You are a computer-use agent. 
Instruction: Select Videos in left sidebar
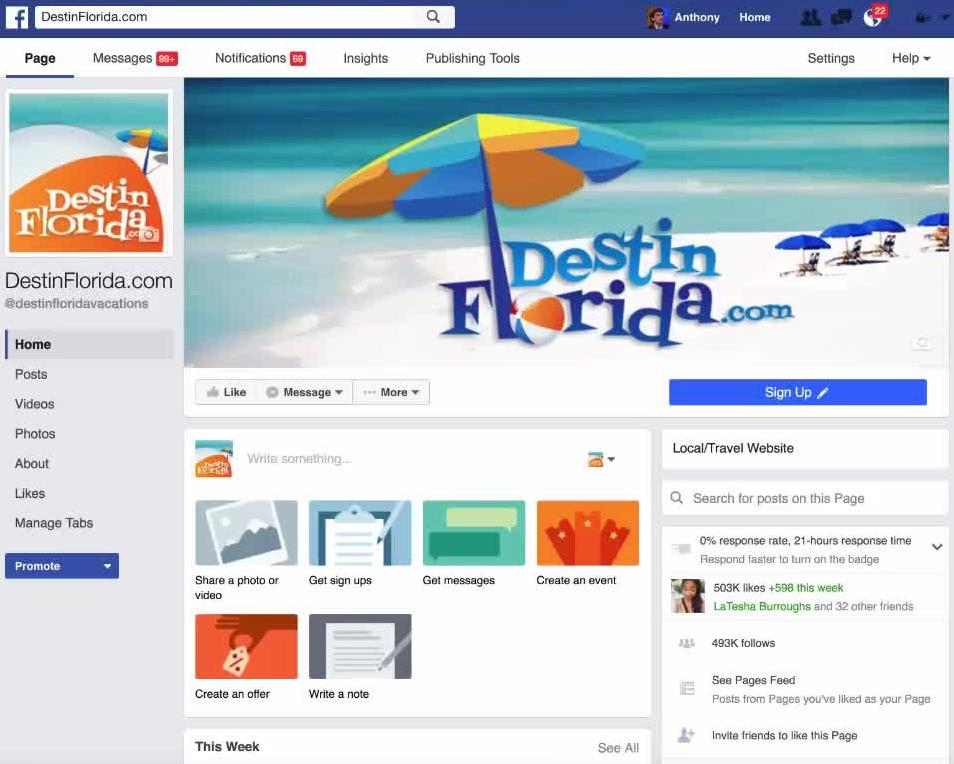[x=35, y=404]
